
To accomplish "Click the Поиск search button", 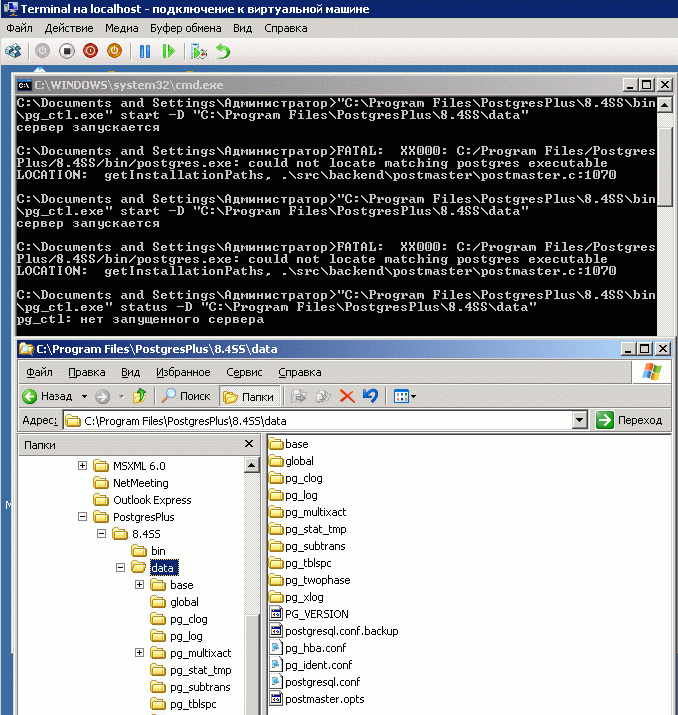I will pos(186,396).
